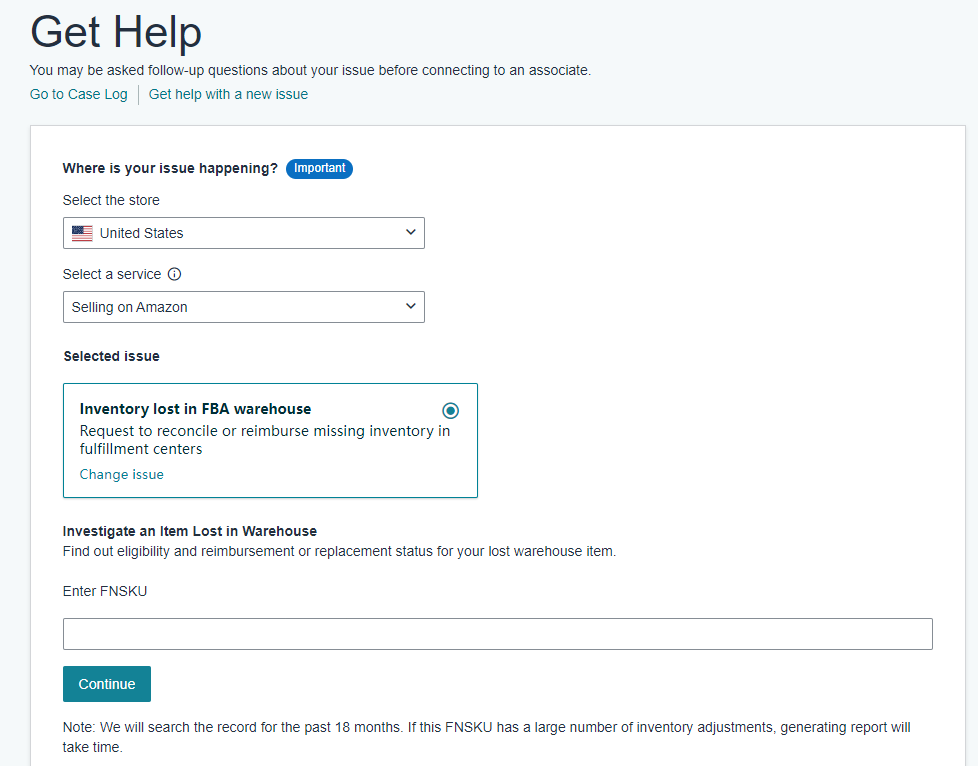Open the United States store dropdown
The image size is (978, 766).
coord(244,233)
